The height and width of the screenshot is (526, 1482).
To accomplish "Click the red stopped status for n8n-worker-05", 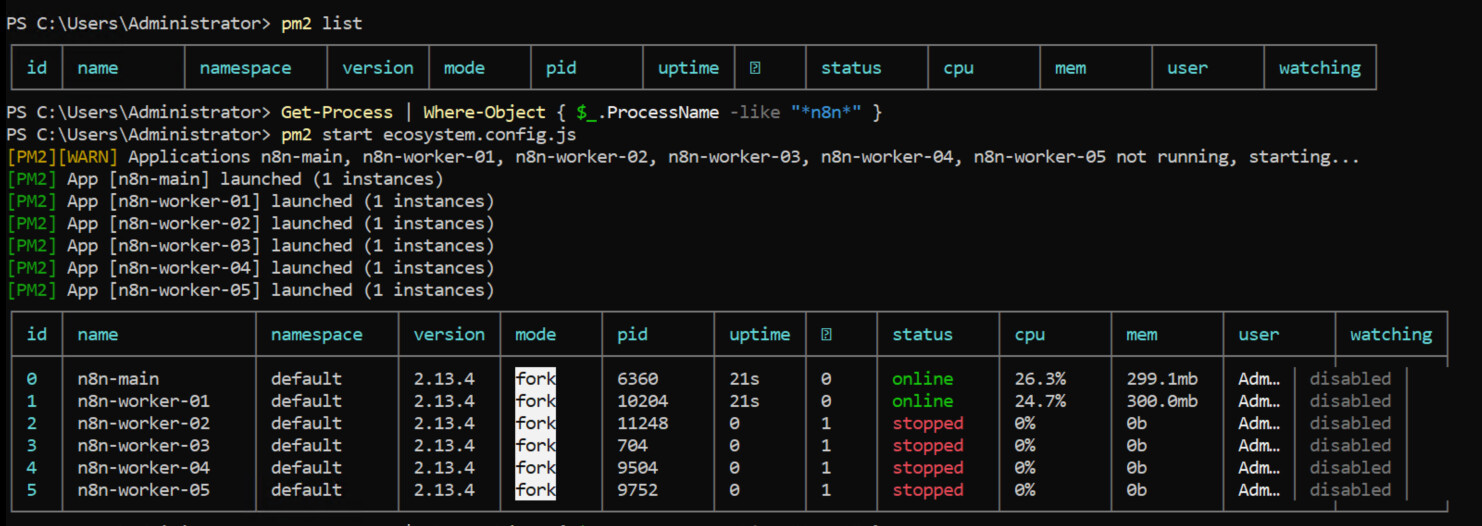I will 927,490.
